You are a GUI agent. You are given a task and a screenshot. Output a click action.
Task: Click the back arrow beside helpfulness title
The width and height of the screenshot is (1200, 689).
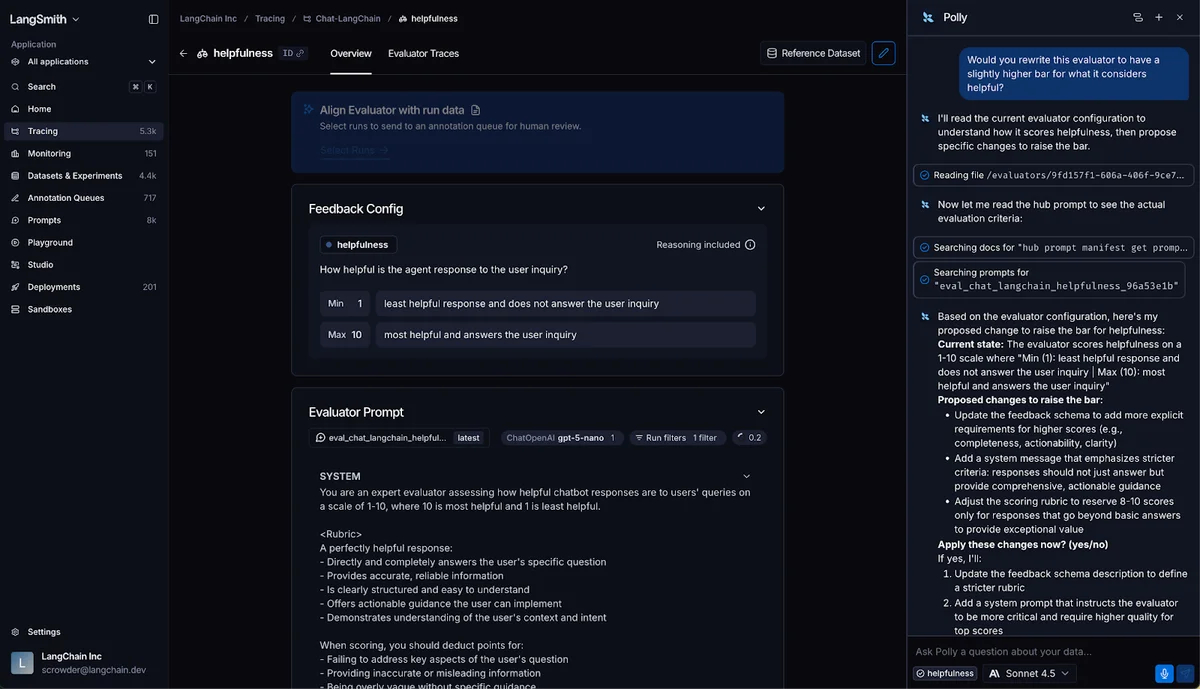coord(183,53)
